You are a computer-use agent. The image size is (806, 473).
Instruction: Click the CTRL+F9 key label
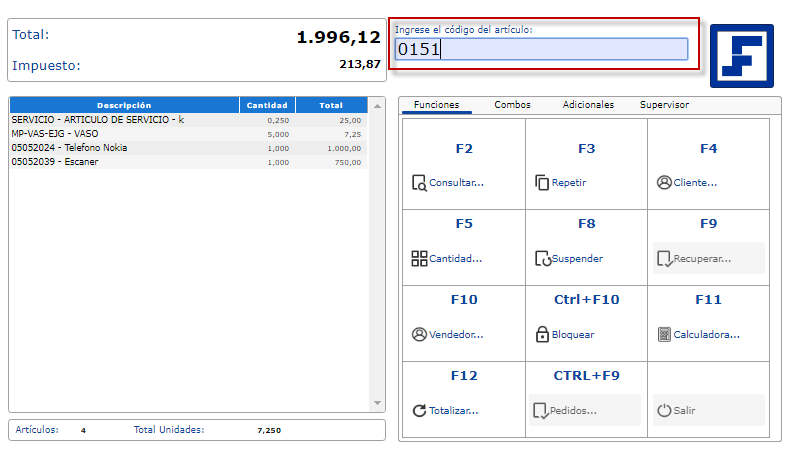pyautogui.click(x=587, y=376)
